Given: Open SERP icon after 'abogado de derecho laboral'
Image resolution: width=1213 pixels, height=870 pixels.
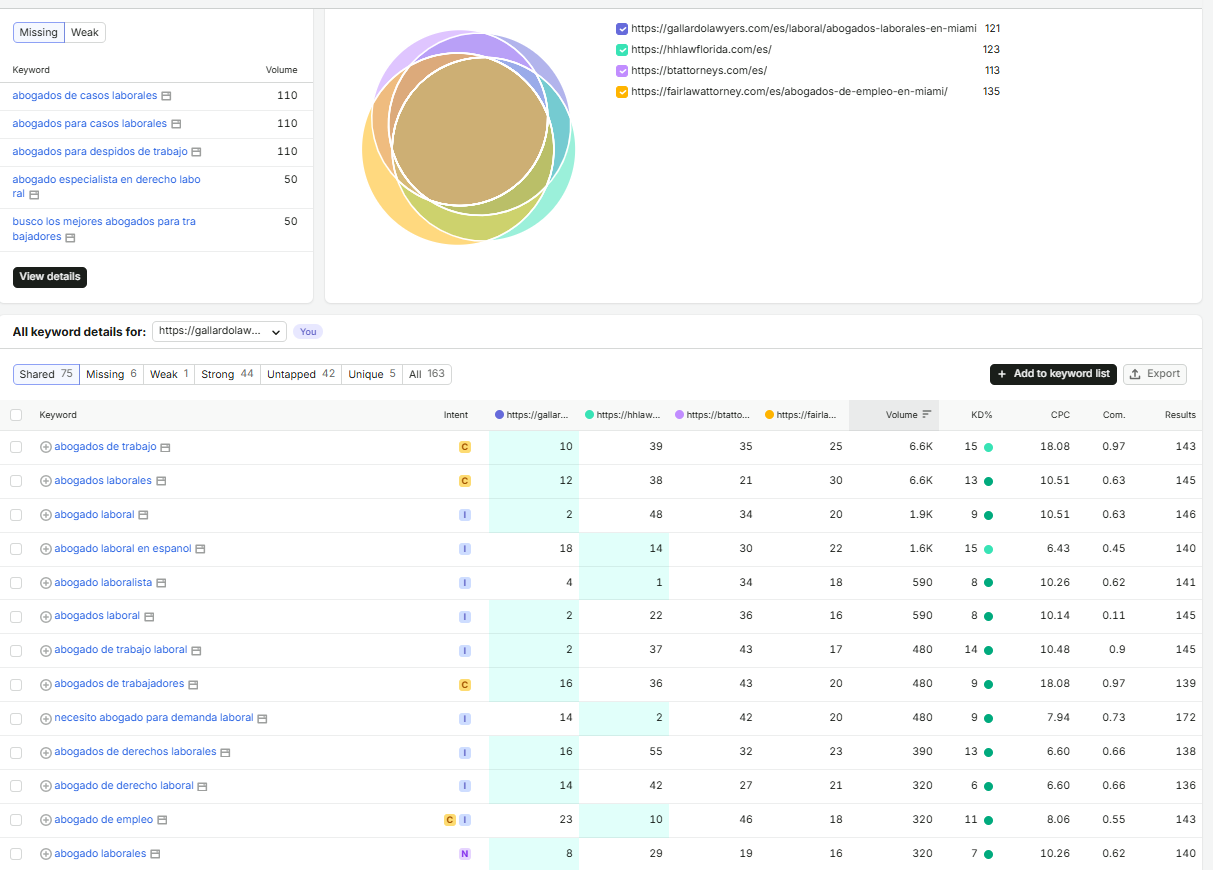Looking at the screenshot, I should pos(202,786).
